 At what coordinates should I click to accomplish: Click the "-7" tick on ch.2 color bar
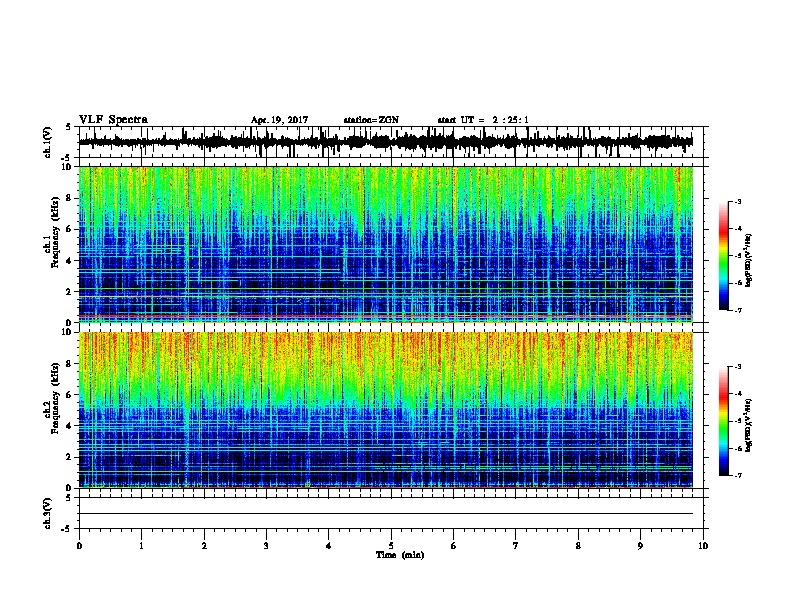click(737, 476)
